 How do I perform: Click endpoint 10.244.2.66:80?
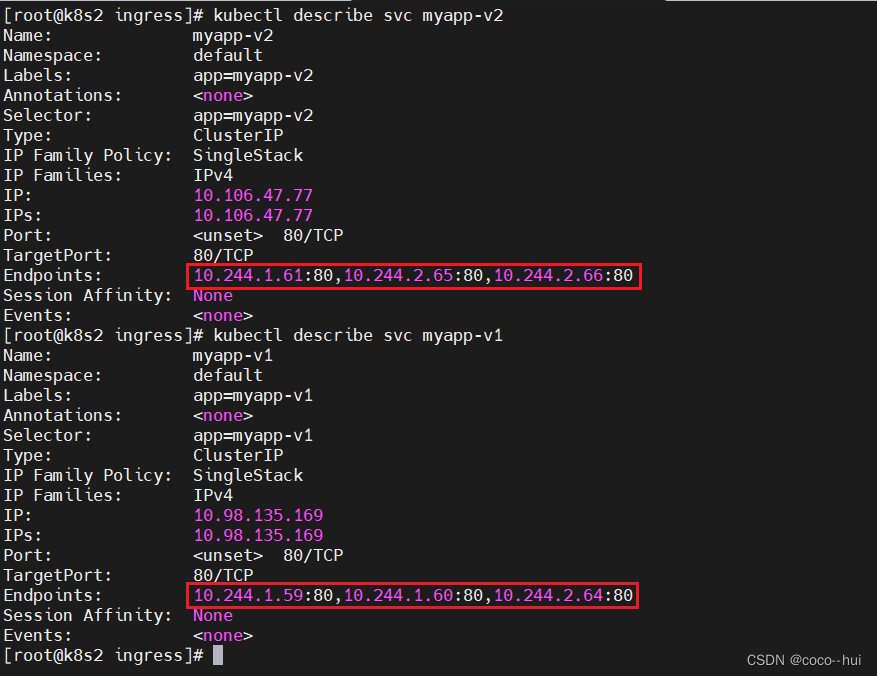(x=563, y=276)
